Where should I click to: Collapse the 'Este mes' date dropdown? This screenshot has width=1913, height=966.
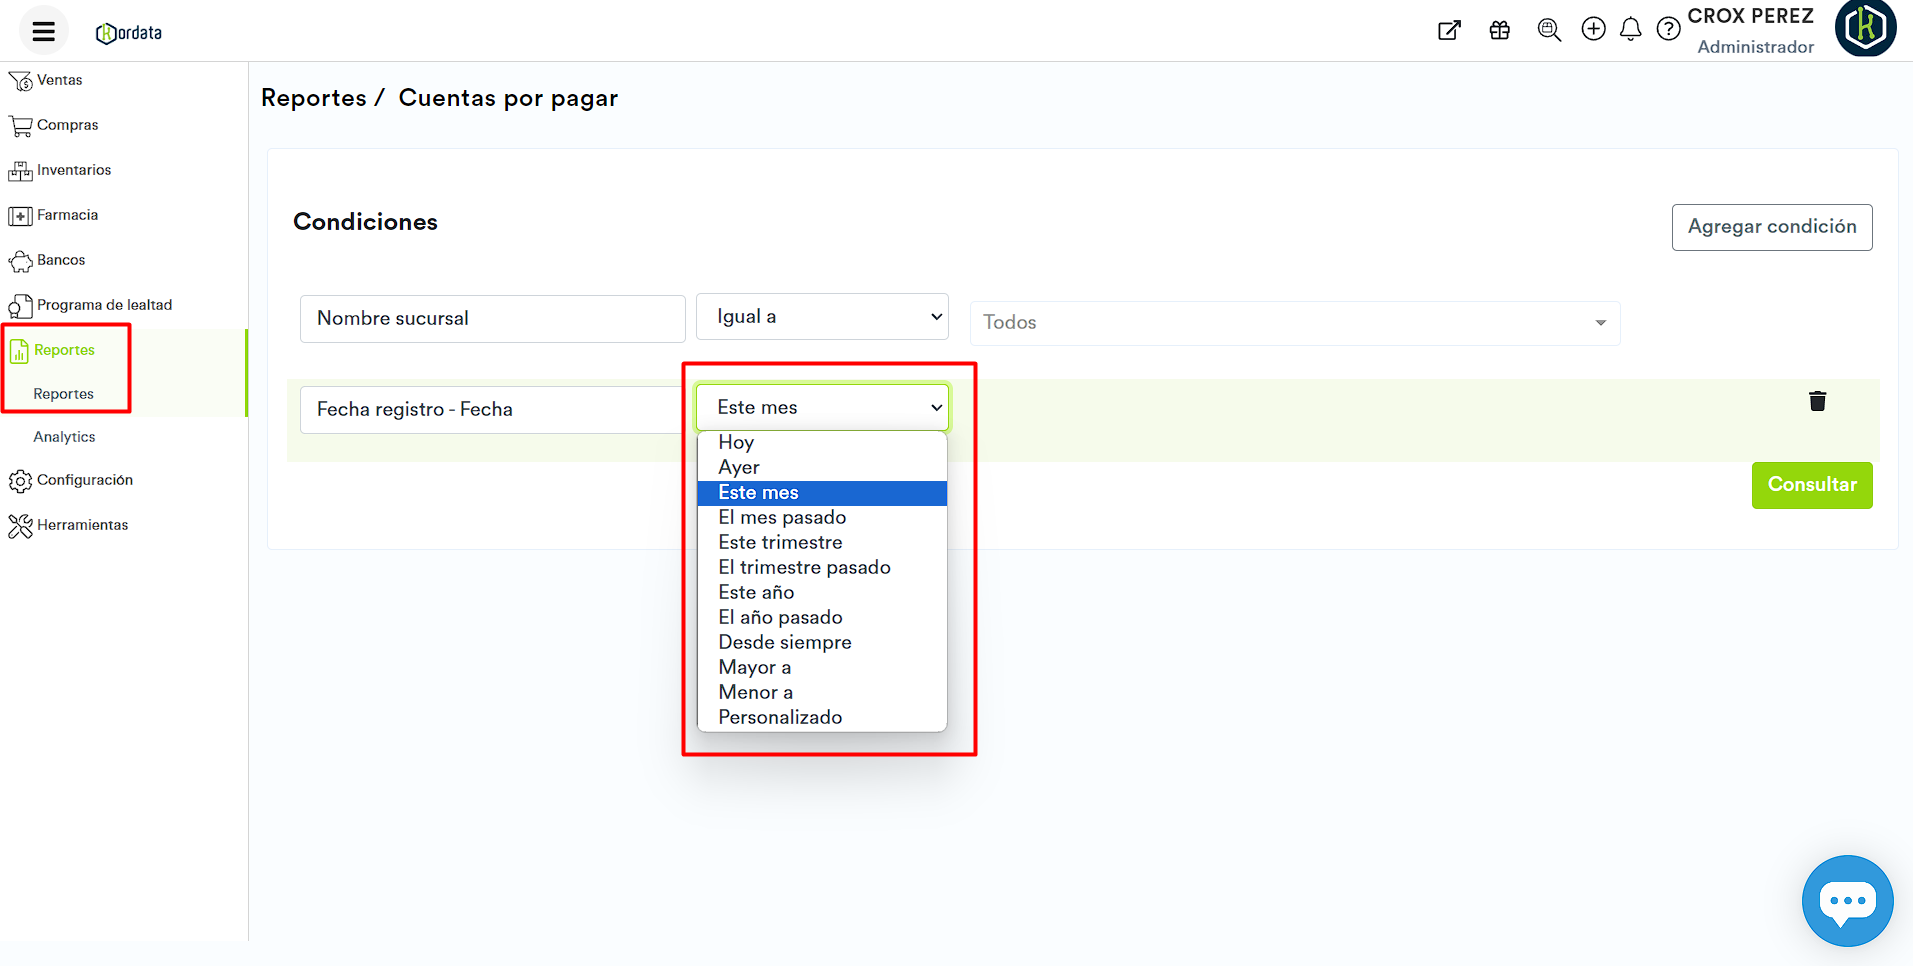[822, 408]
